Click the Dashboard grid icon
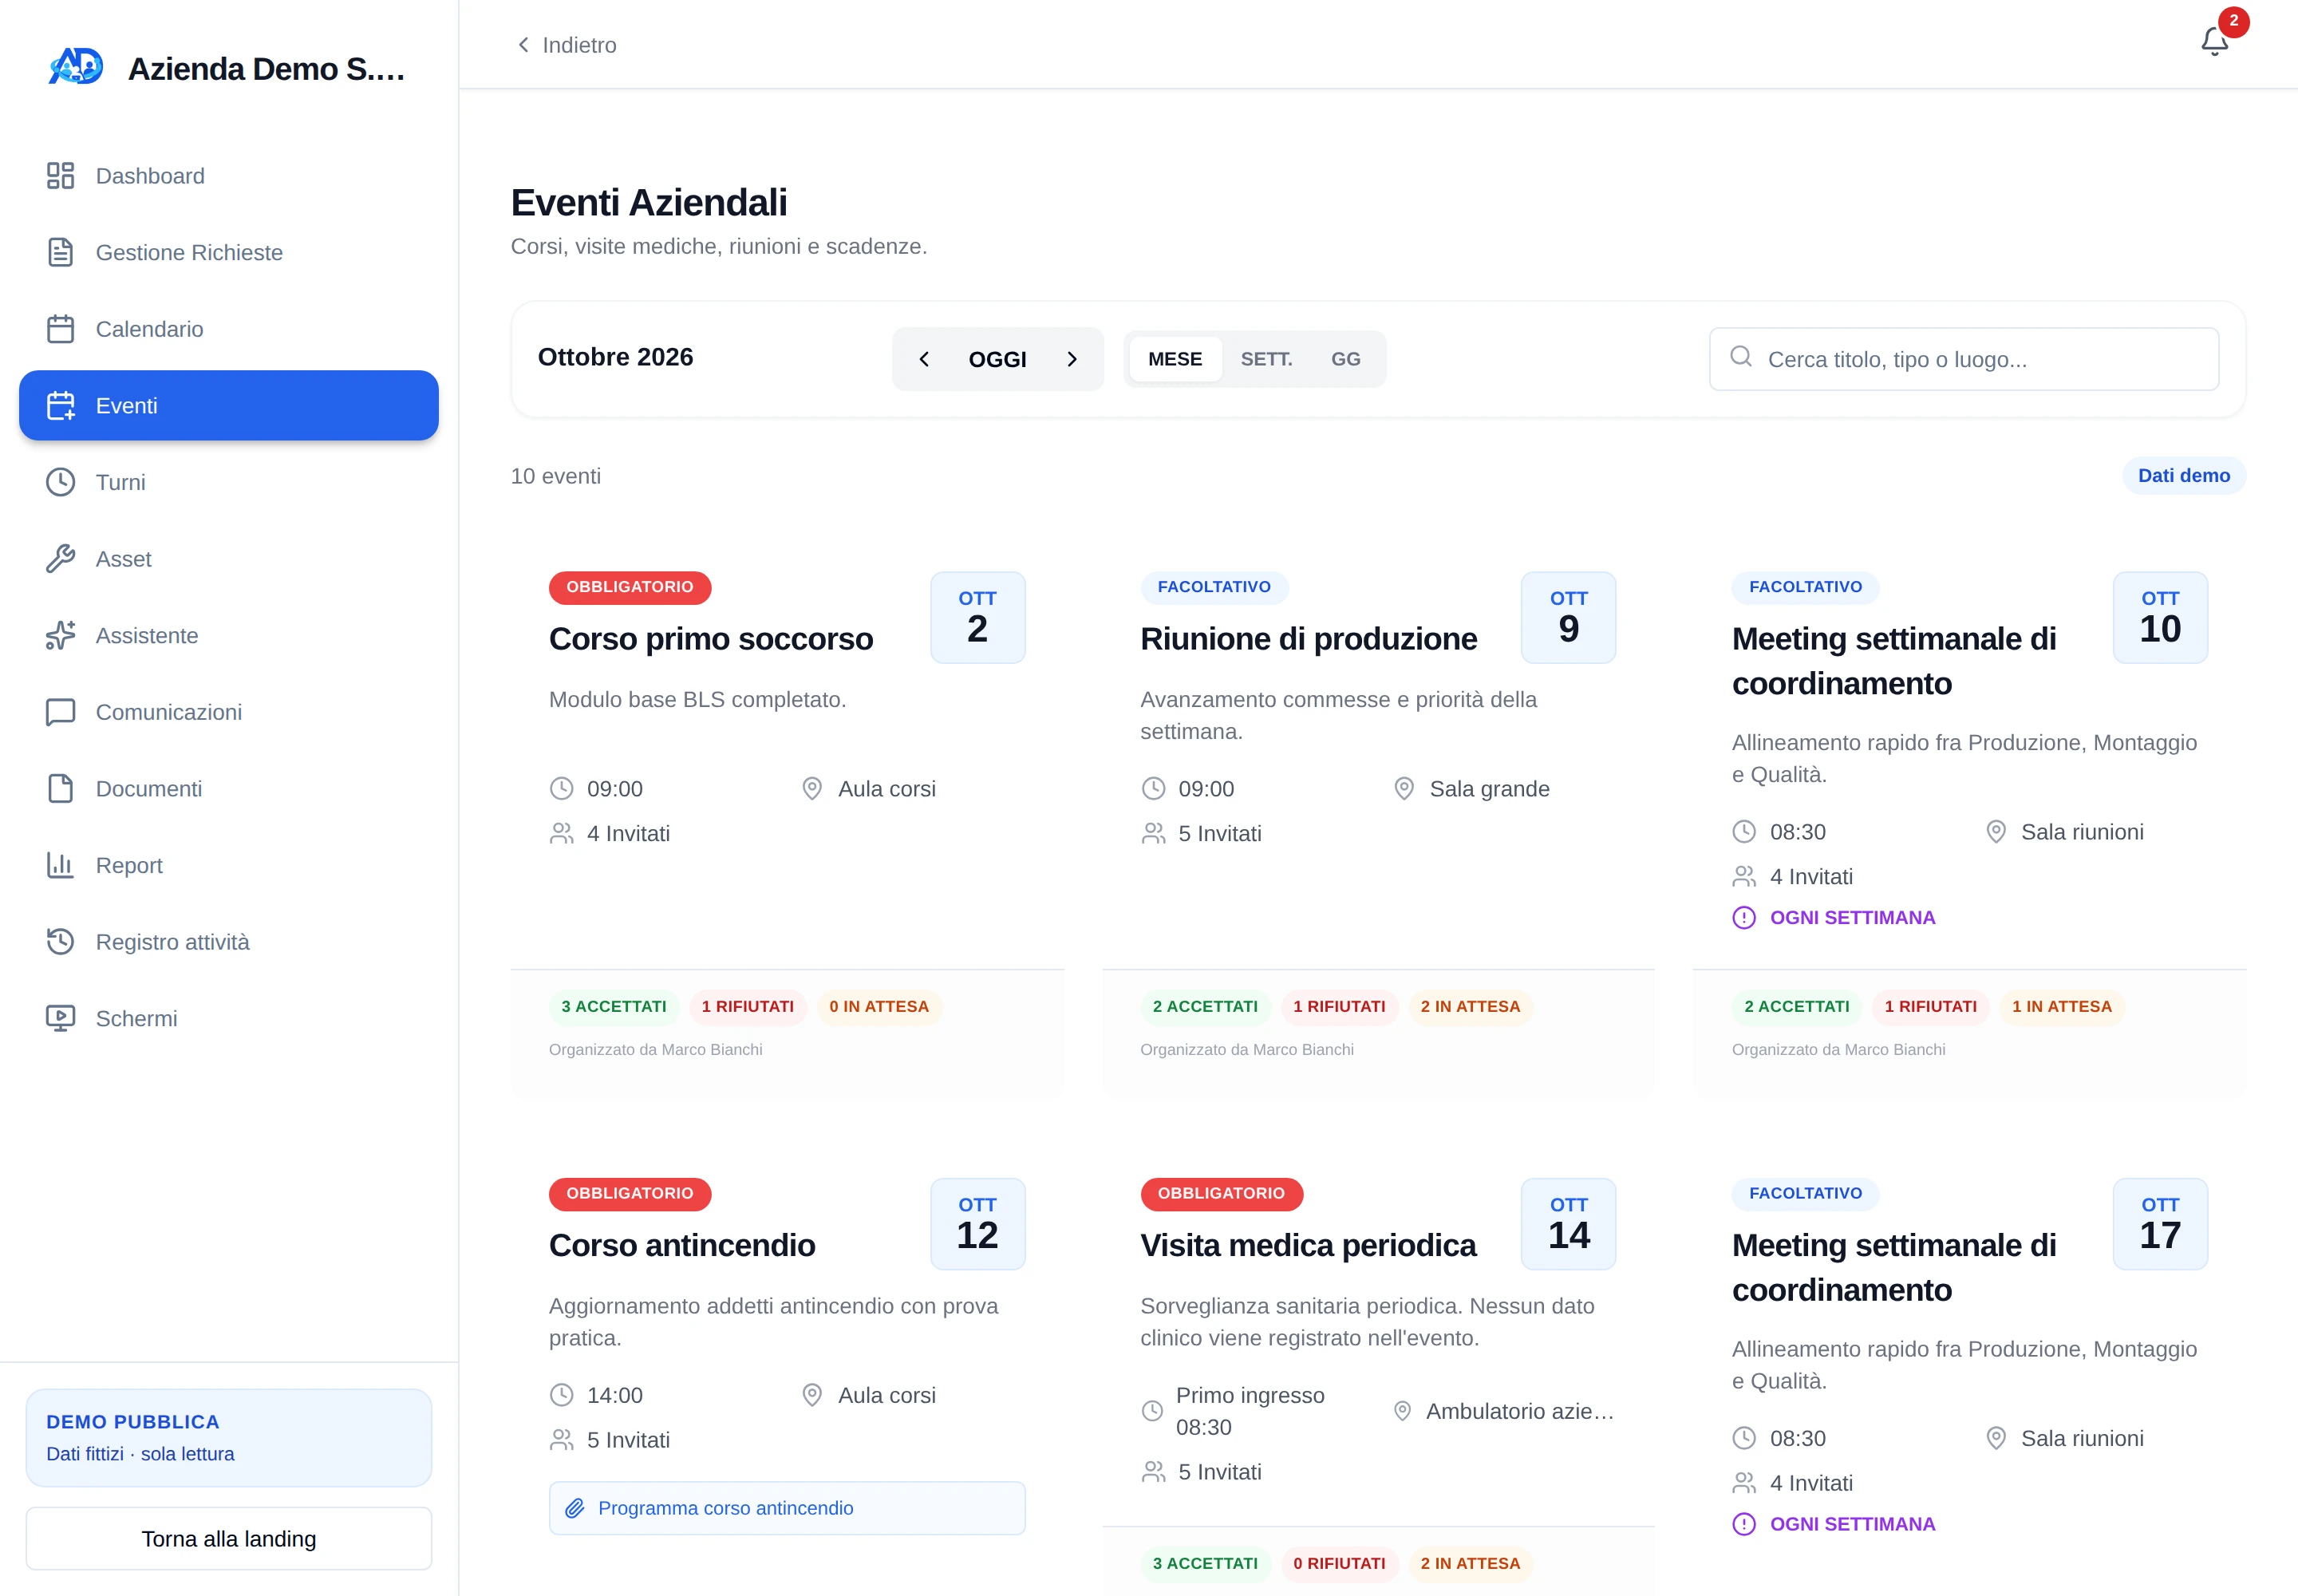Screen dimensions: 2298x1596 pos(60,176)
